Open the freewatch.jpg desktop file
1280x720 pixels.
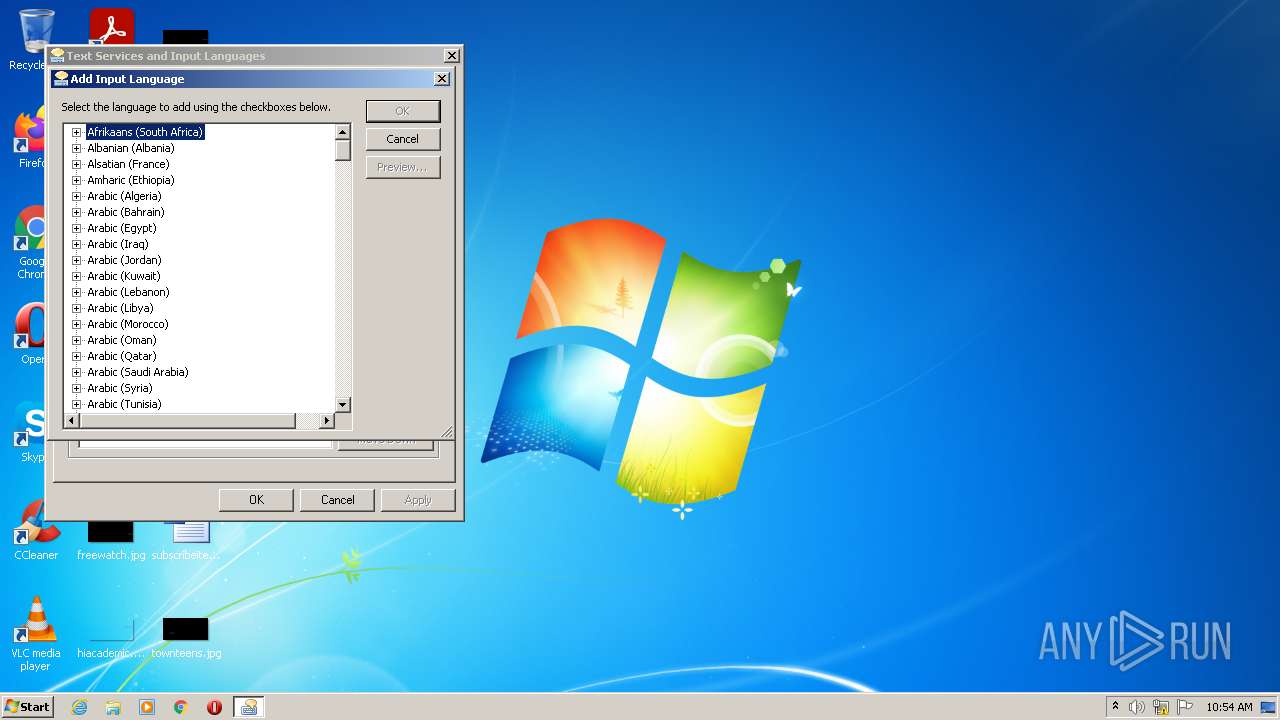pos(111,538)
